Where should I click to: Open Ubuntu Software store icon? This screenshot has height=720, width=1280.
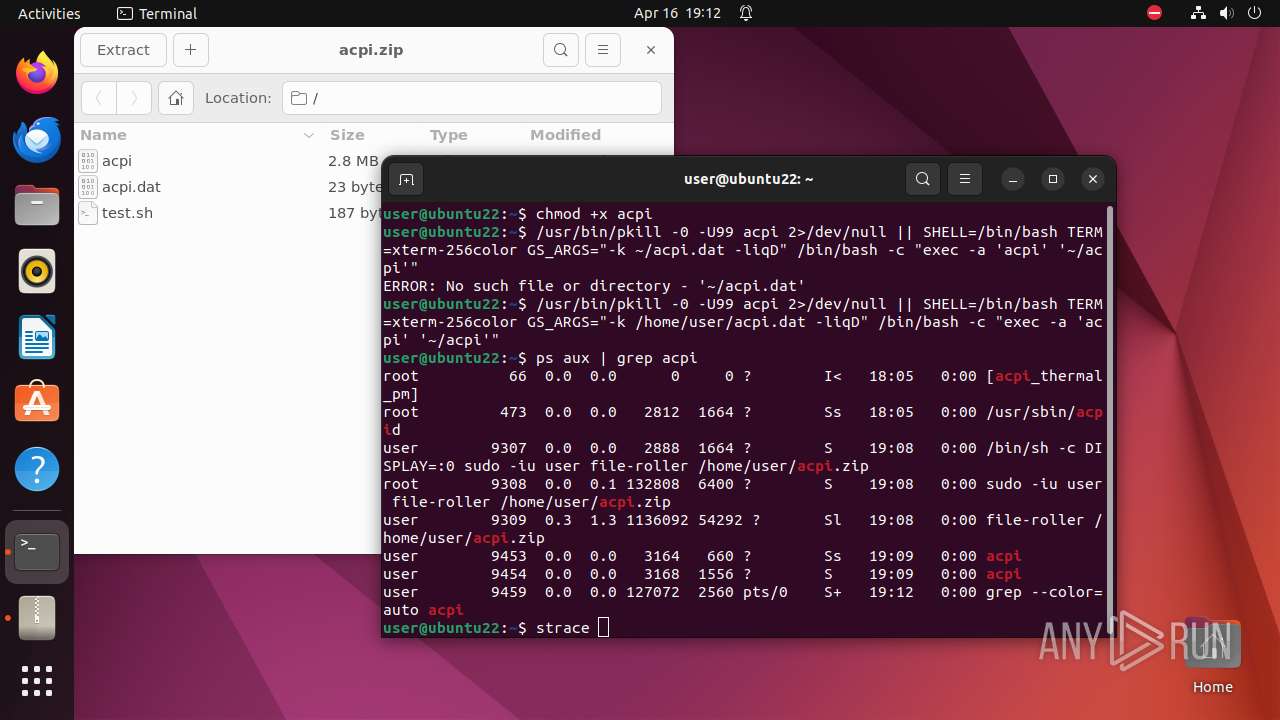[x=37, y=403]
